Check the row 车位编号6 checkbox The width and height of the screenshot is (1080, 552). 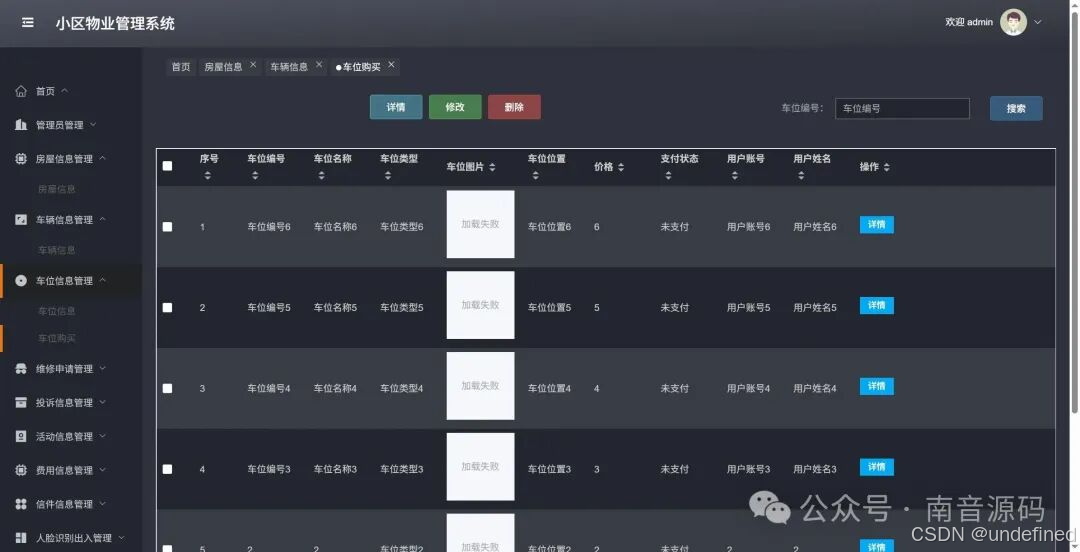(167, 227)
